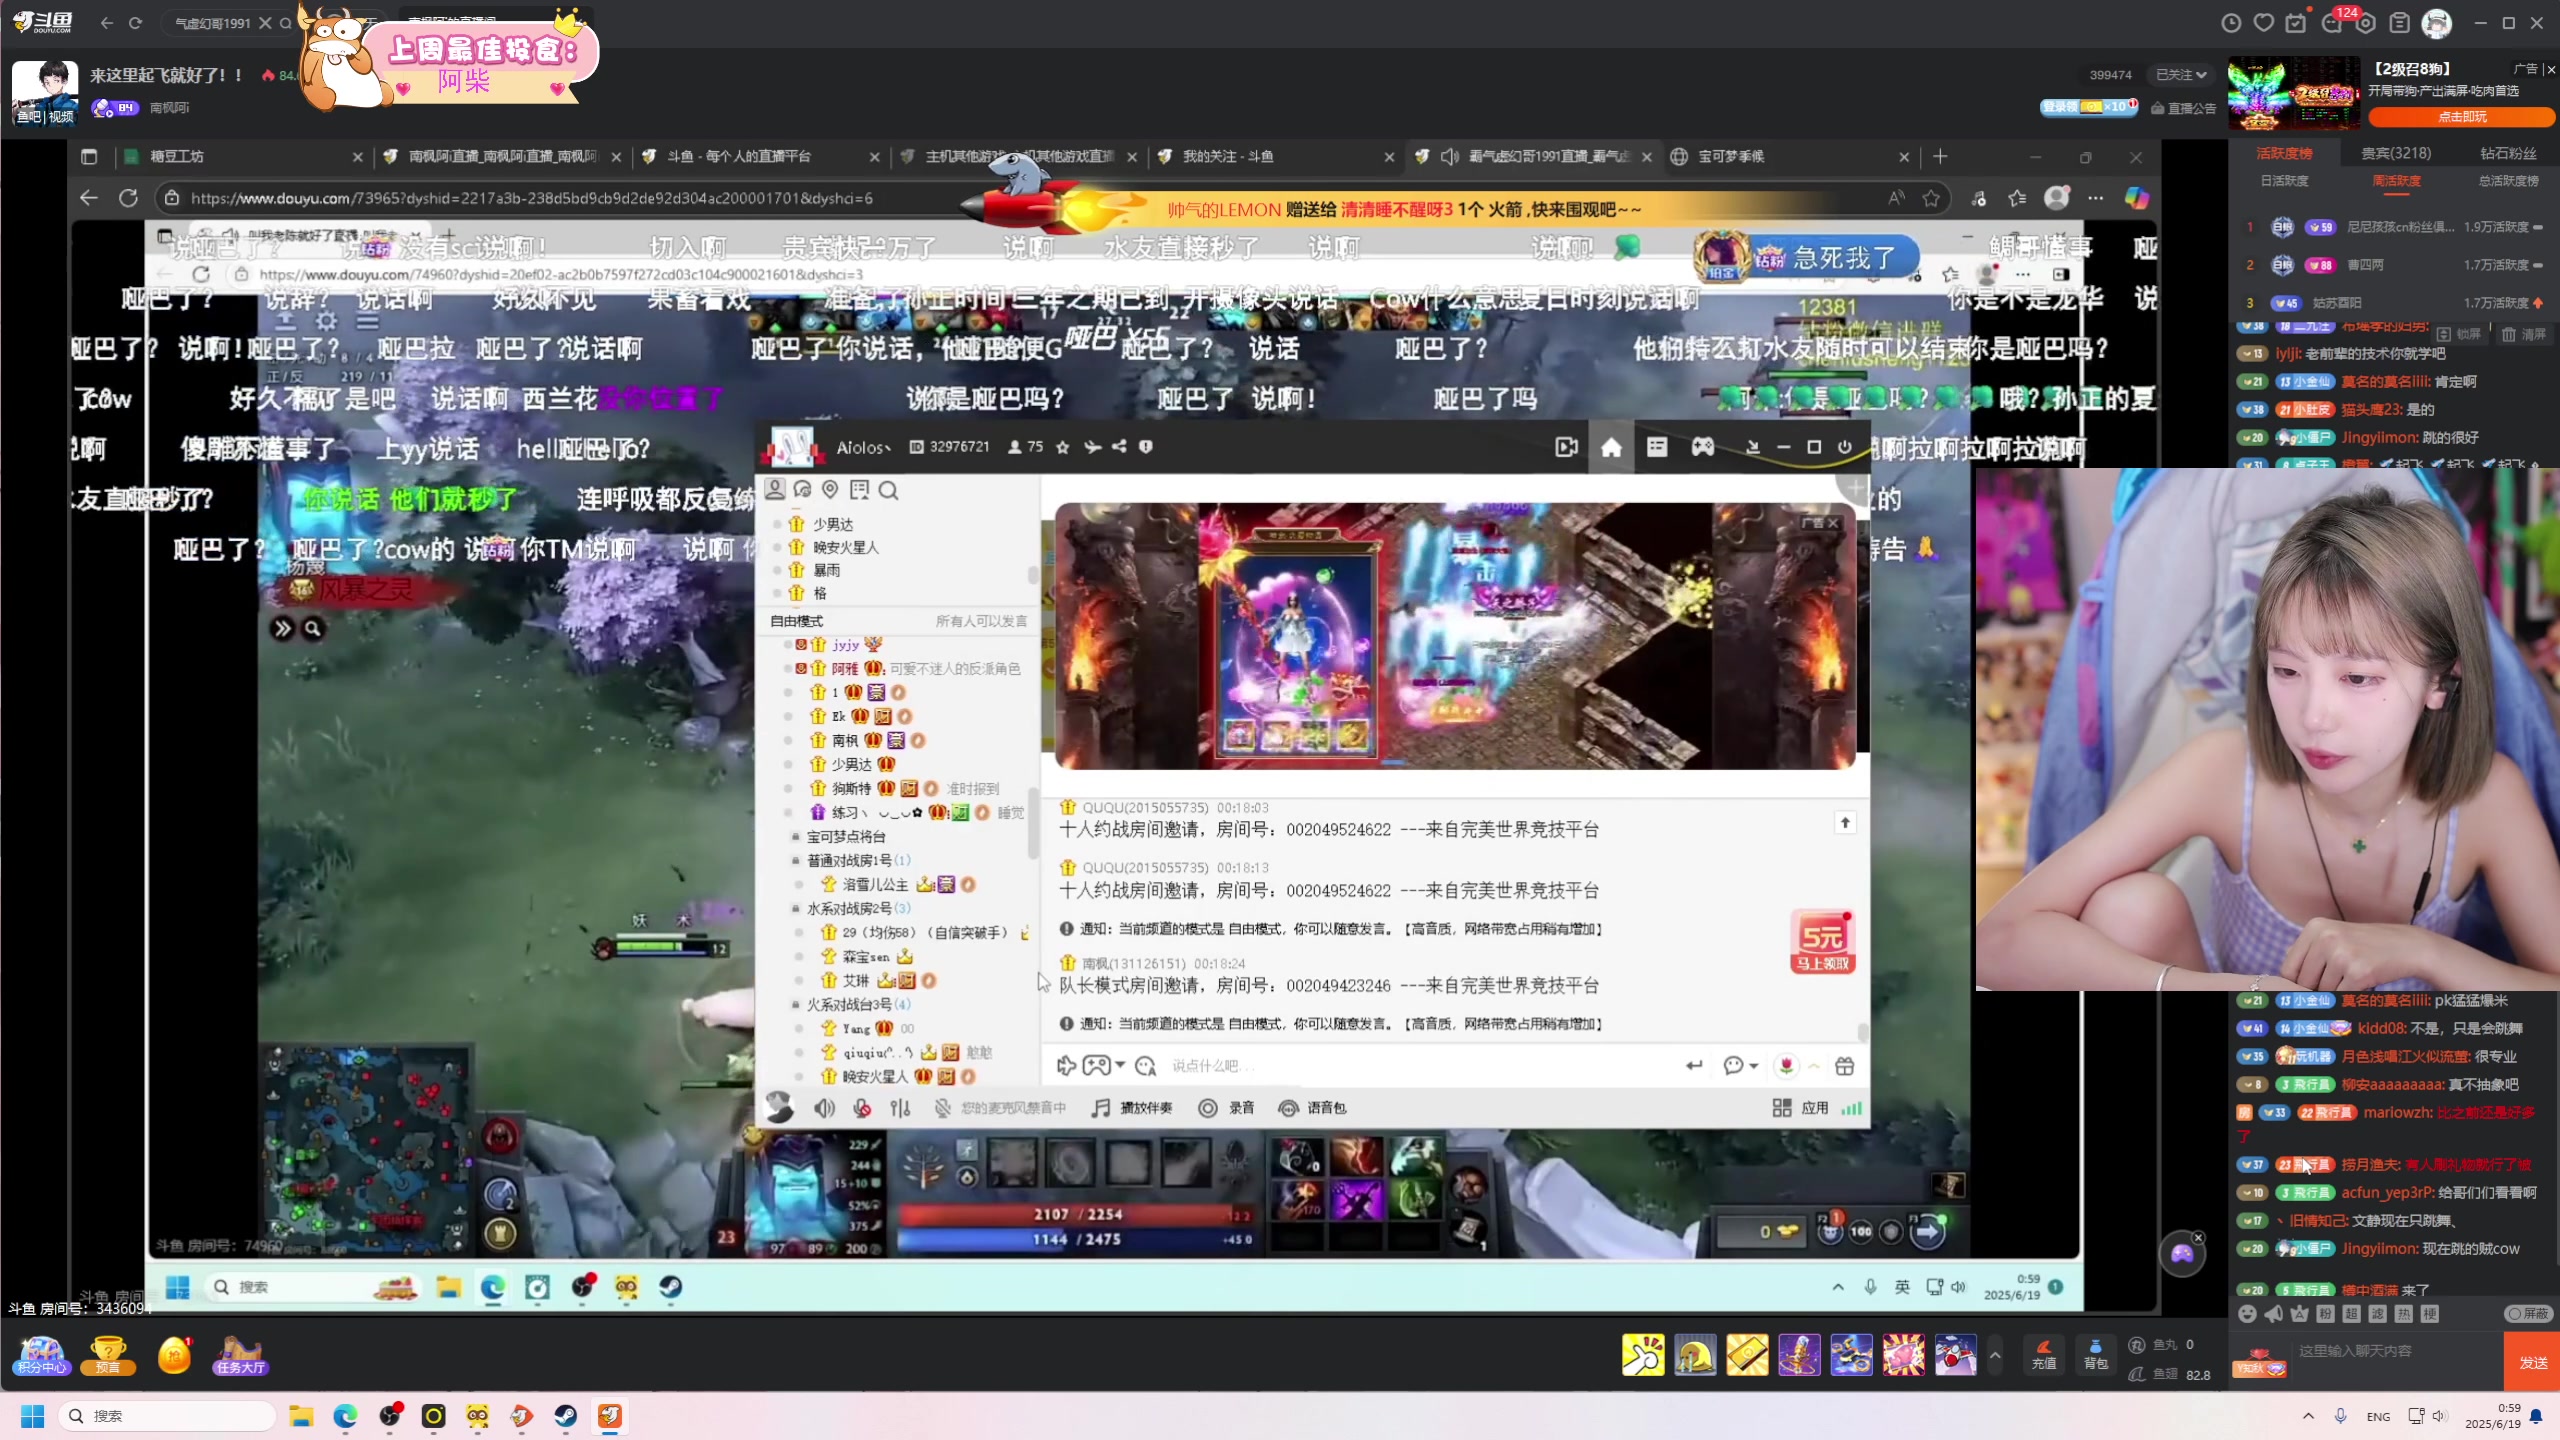Image resolution: width=2560 pixels, height=1440 pixels.
Task: Click the 点击即玩 ad button
Action: [x=2461, y=117]
